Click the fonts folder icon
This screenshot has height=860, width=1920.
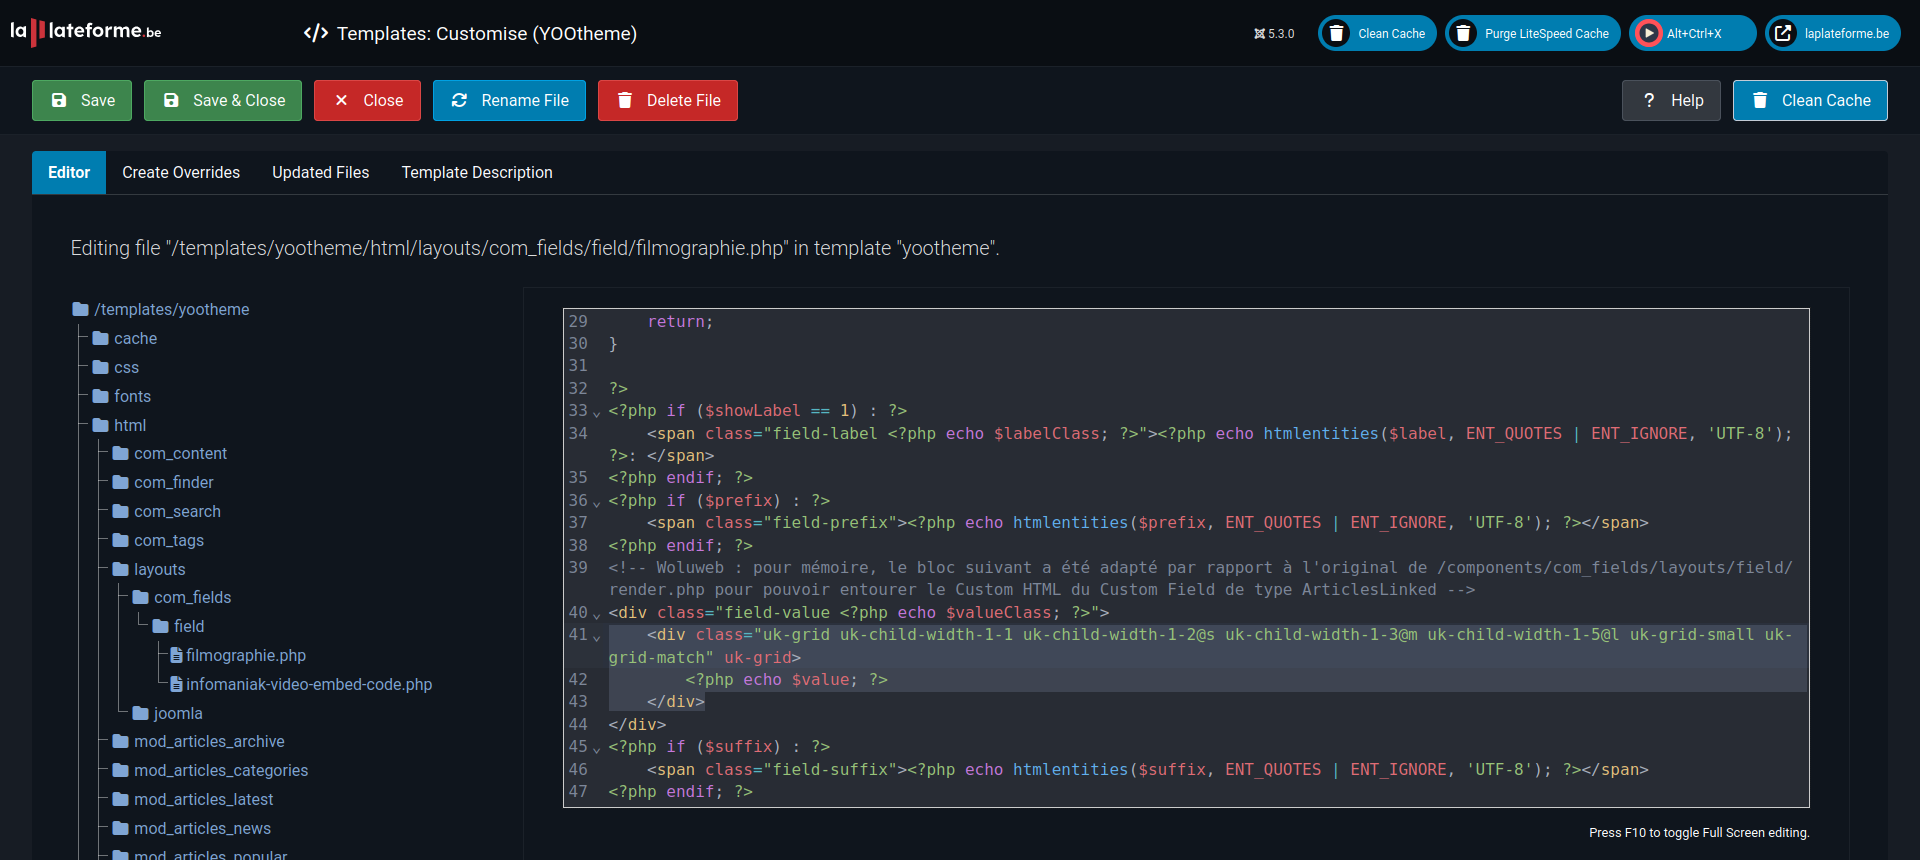101,396
